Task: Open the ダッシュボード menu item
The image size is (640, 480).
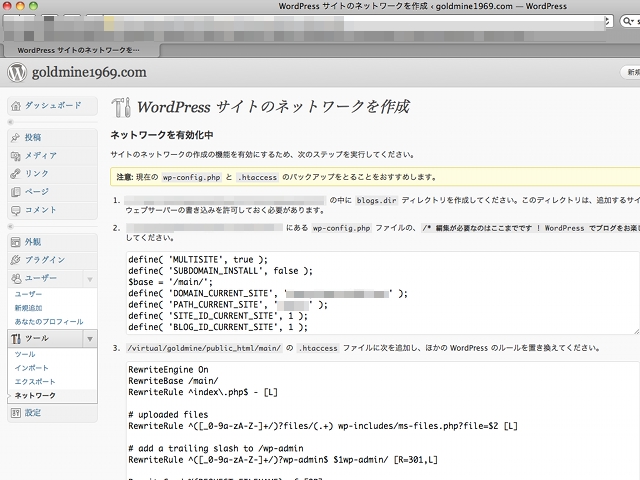Action: 53,106
